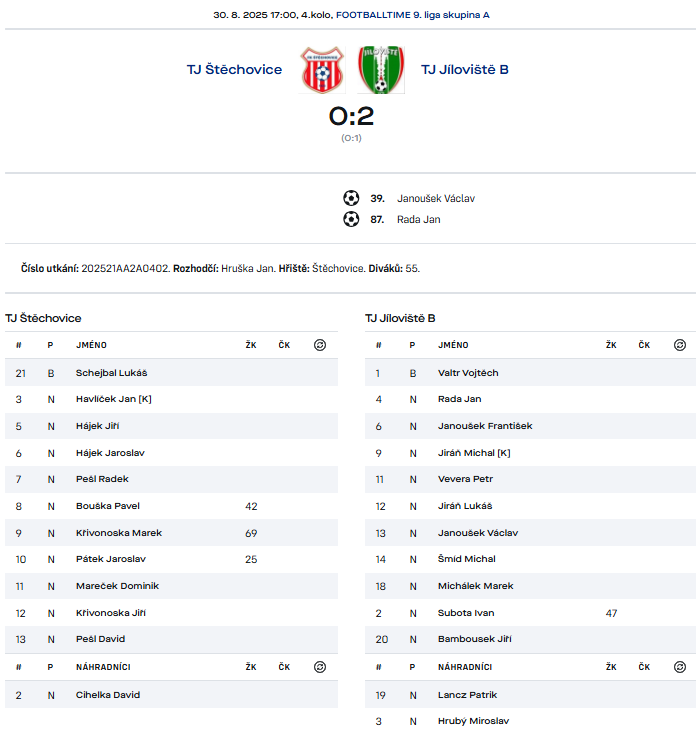Click substitution icon in Štěchovice Náhradníci header
This screenshot has height=732, width=696.
(x=319, y=667)
